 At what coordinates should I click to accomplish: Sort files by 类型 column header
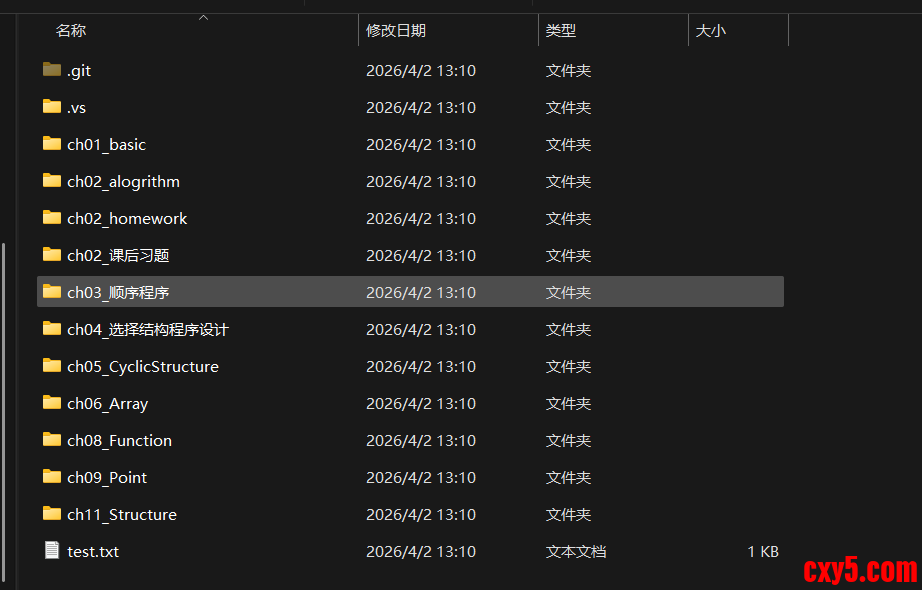pos(561,31)
